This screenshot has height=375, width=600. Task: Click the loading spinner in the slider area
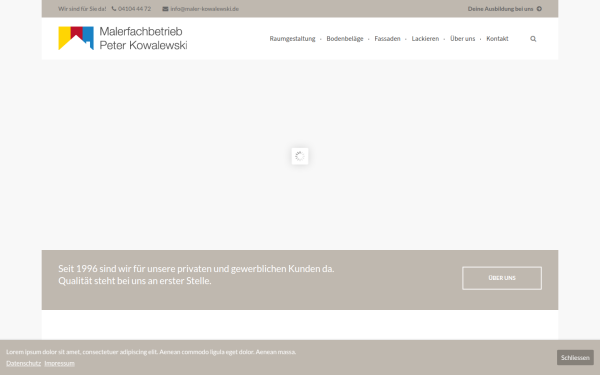coord(300,156)
